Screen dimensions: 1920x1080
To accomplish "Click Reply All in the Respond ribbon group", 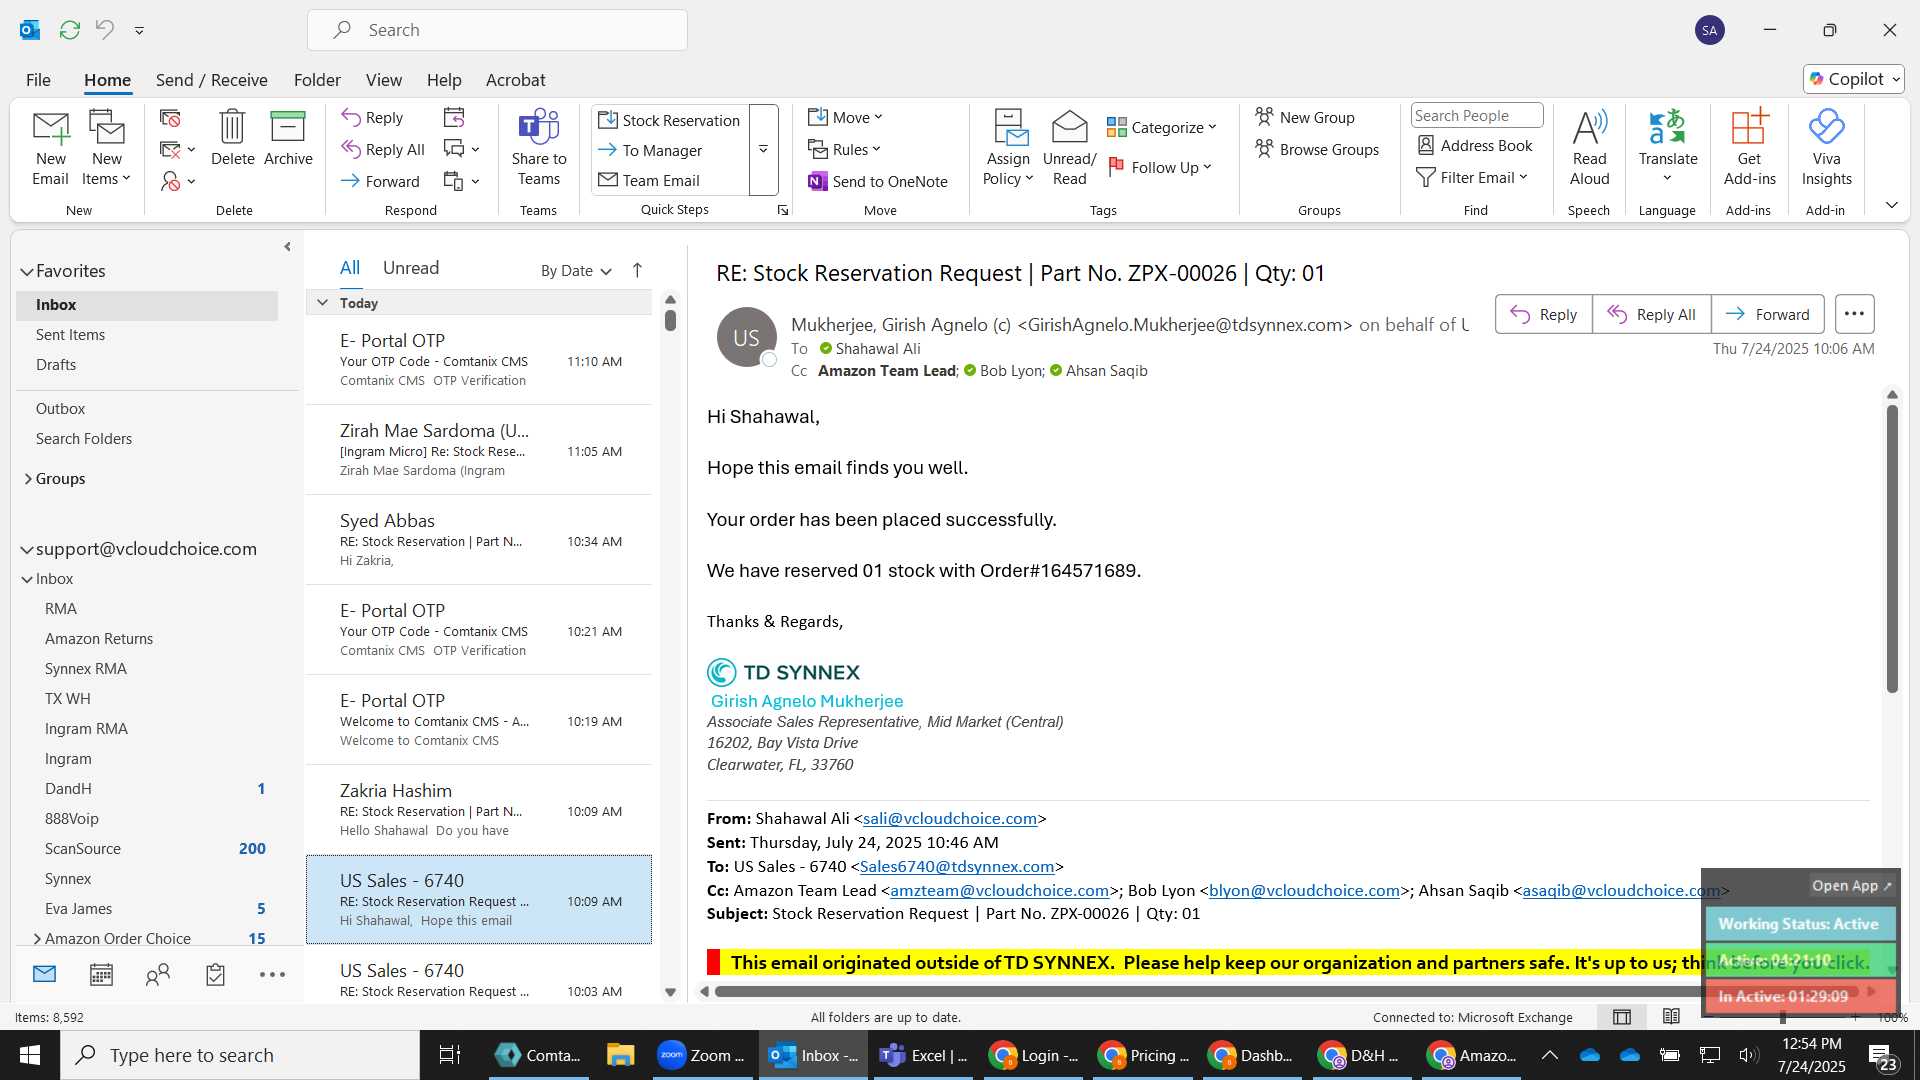I will (x=383, y=149).
